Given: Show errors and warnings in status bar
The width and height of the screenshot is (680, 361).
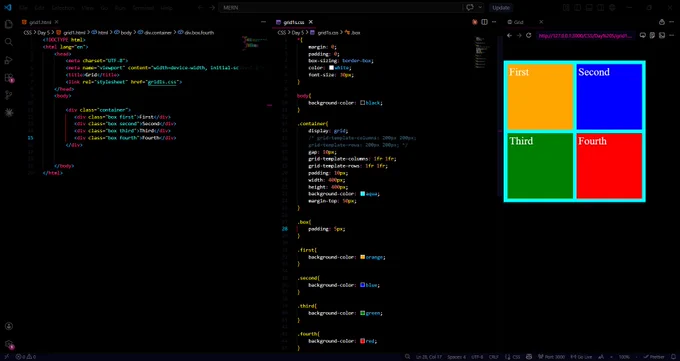Looking at the screenshot, I should coord(26,357).
